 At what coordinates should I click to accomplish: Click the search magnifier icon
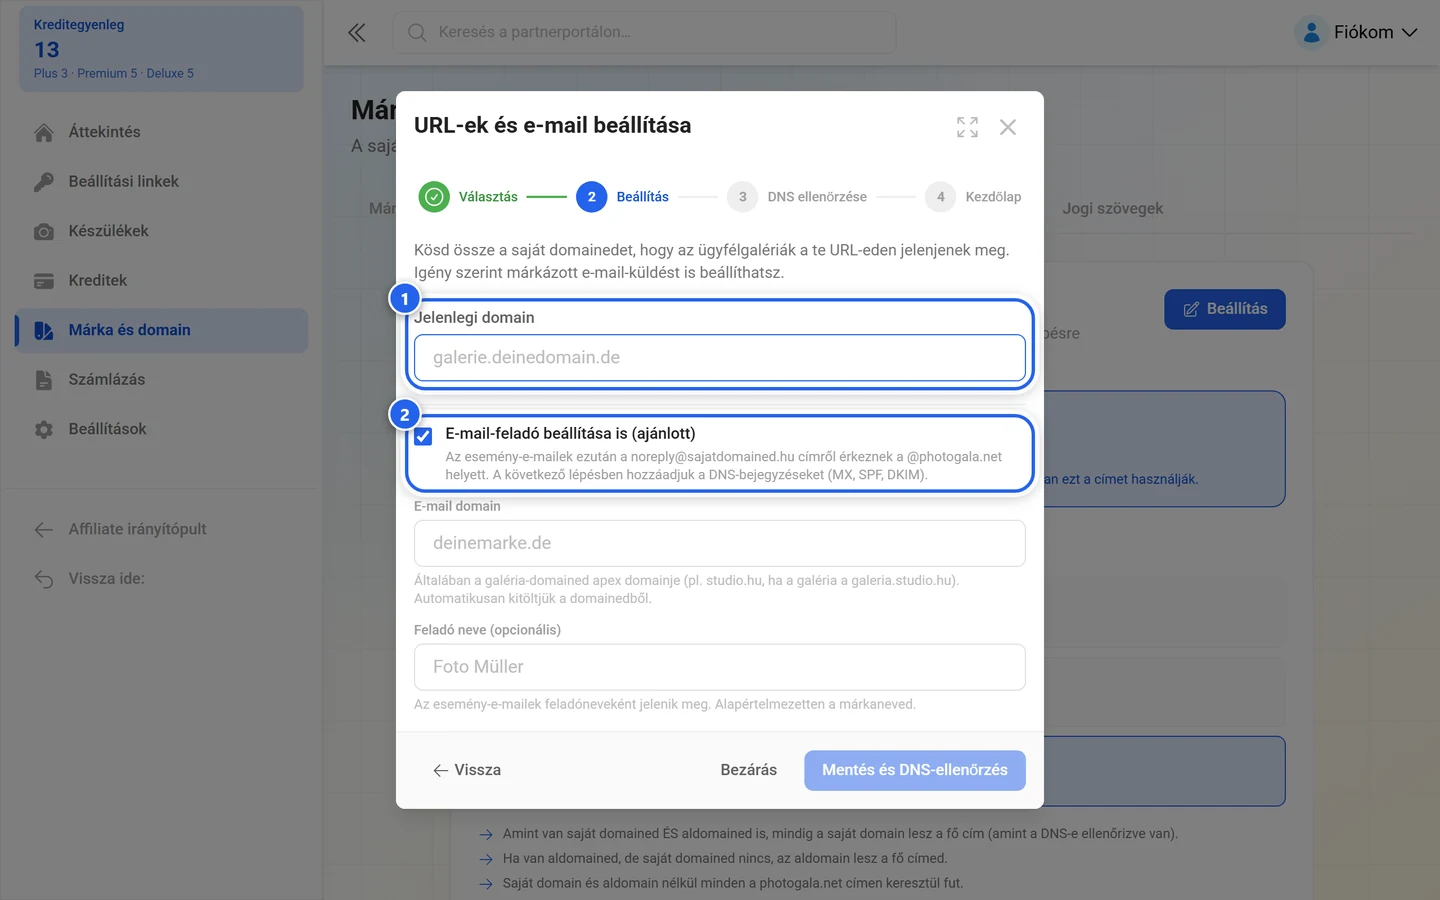pyautogui.click(x=417, y=33)
